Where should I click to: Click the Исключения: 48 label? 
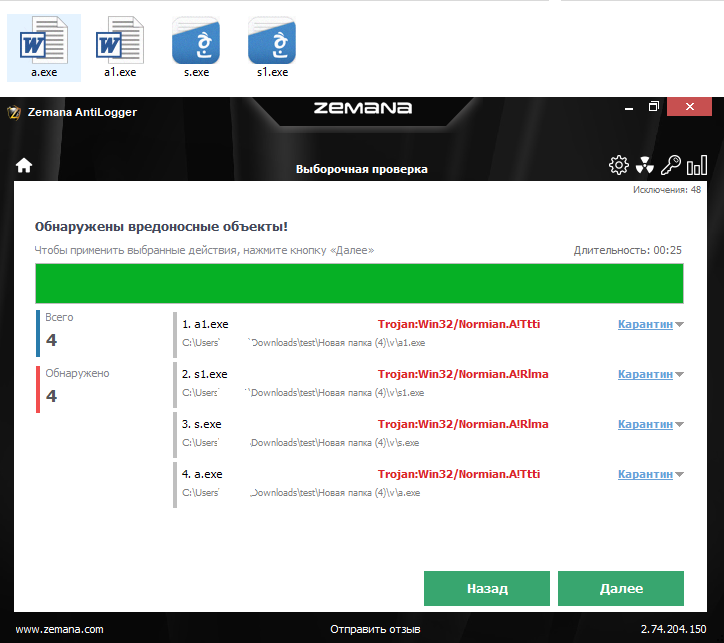tap(667, 190)
